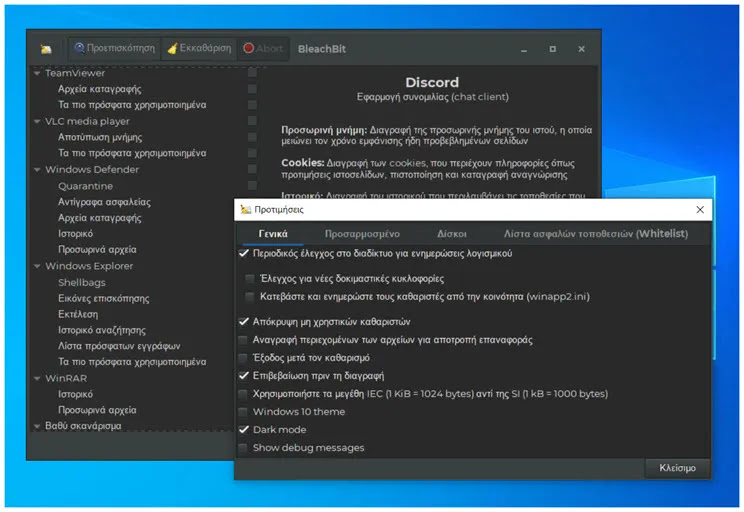Tick the VLC media player group checkbox
Image resolution: width=744 pixels, height=512 pixels.
coord(252,121)
